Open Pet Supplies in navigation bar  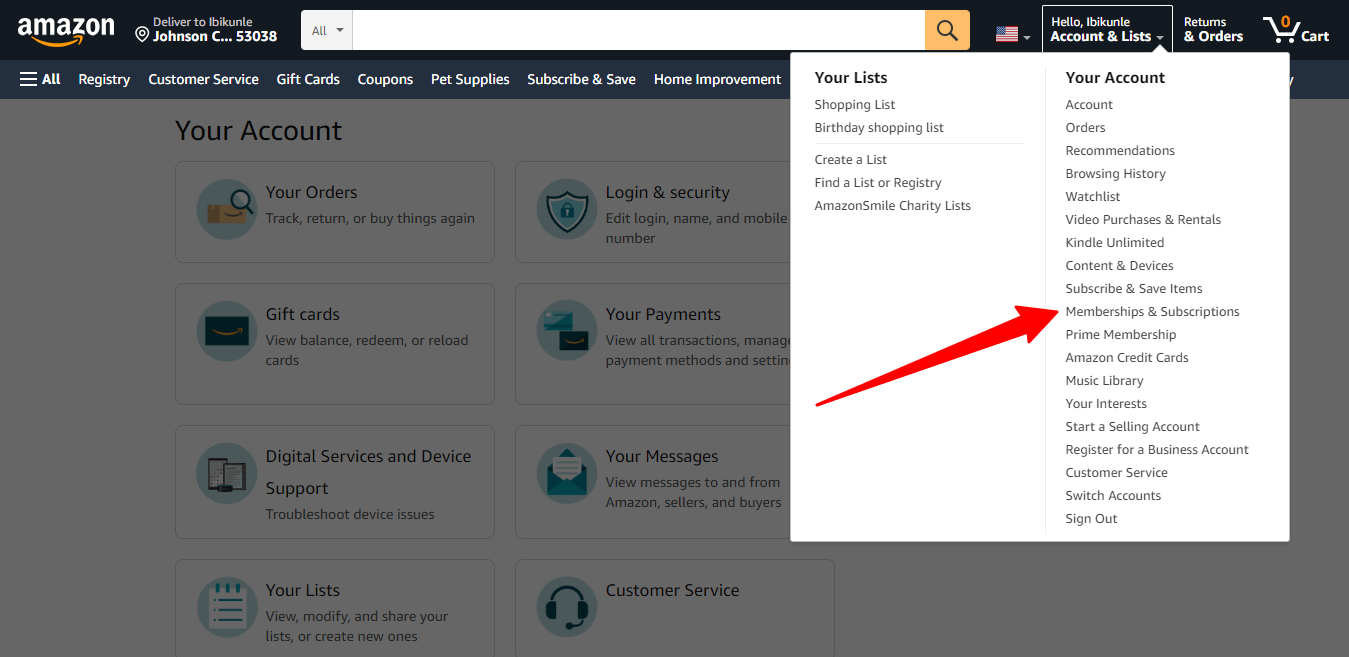point(470,79)
